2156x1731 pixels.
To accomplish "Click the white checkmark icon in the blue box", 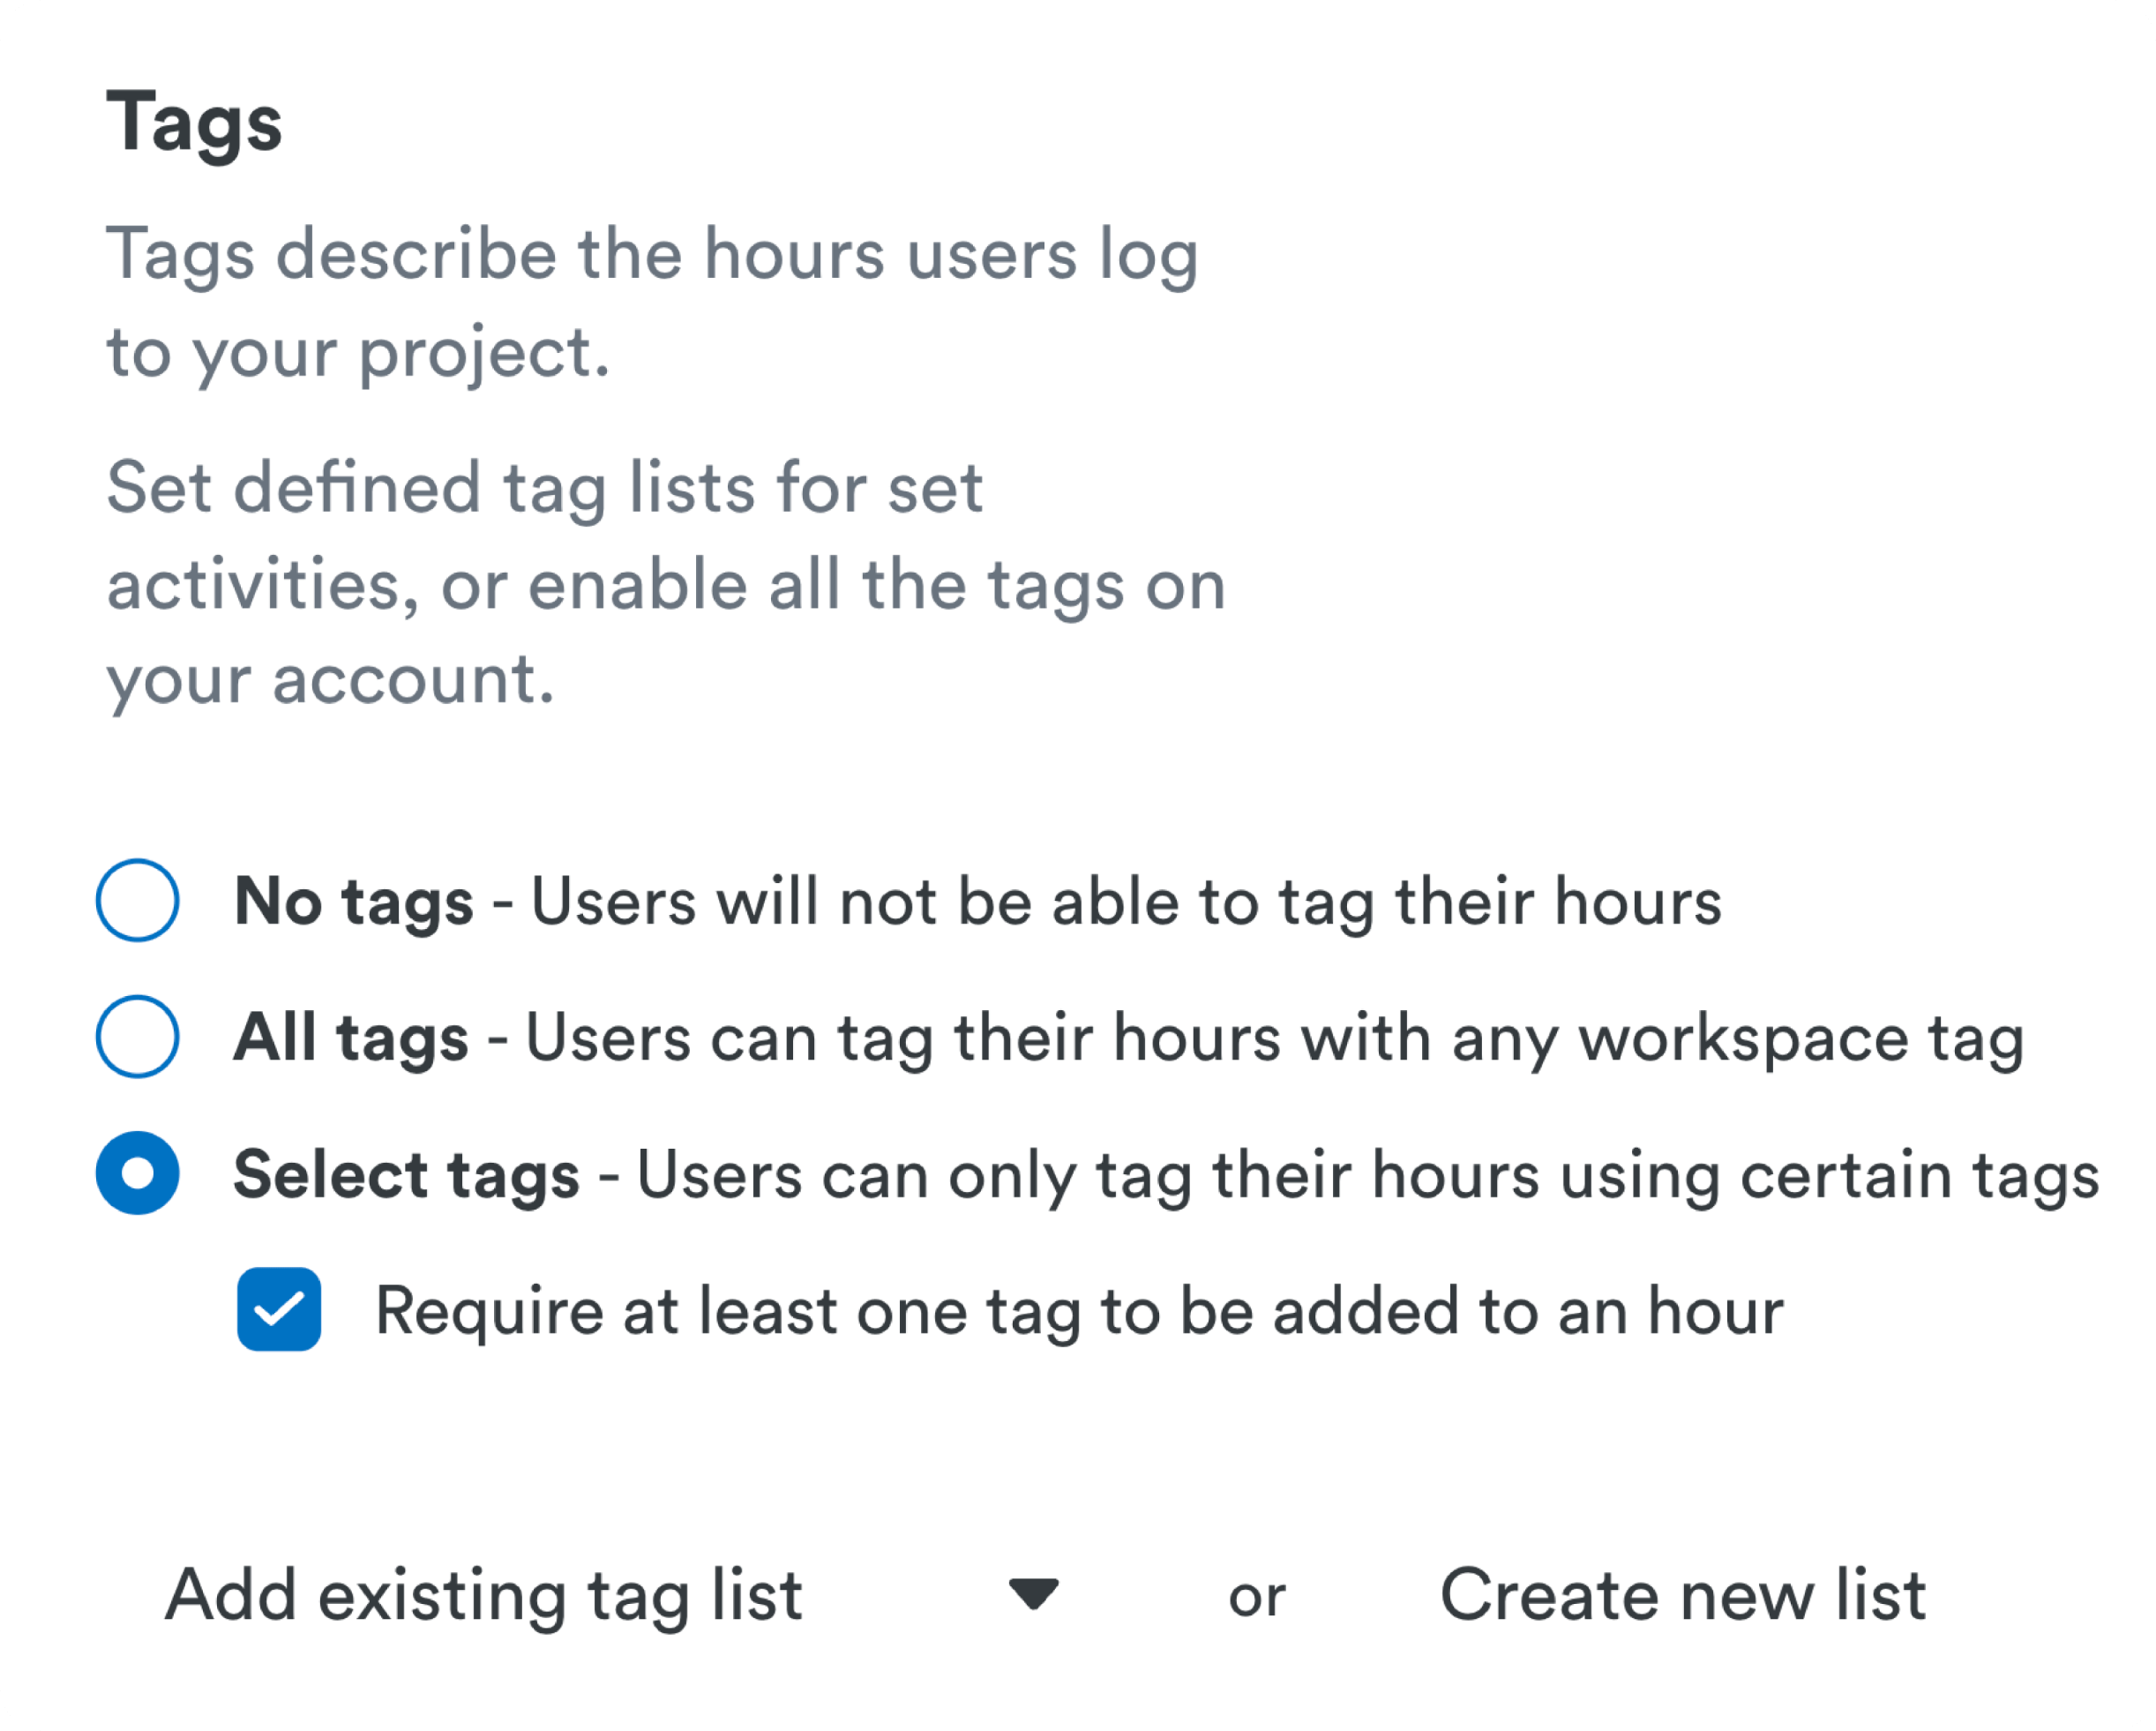I will click(x=279, y=1309).
